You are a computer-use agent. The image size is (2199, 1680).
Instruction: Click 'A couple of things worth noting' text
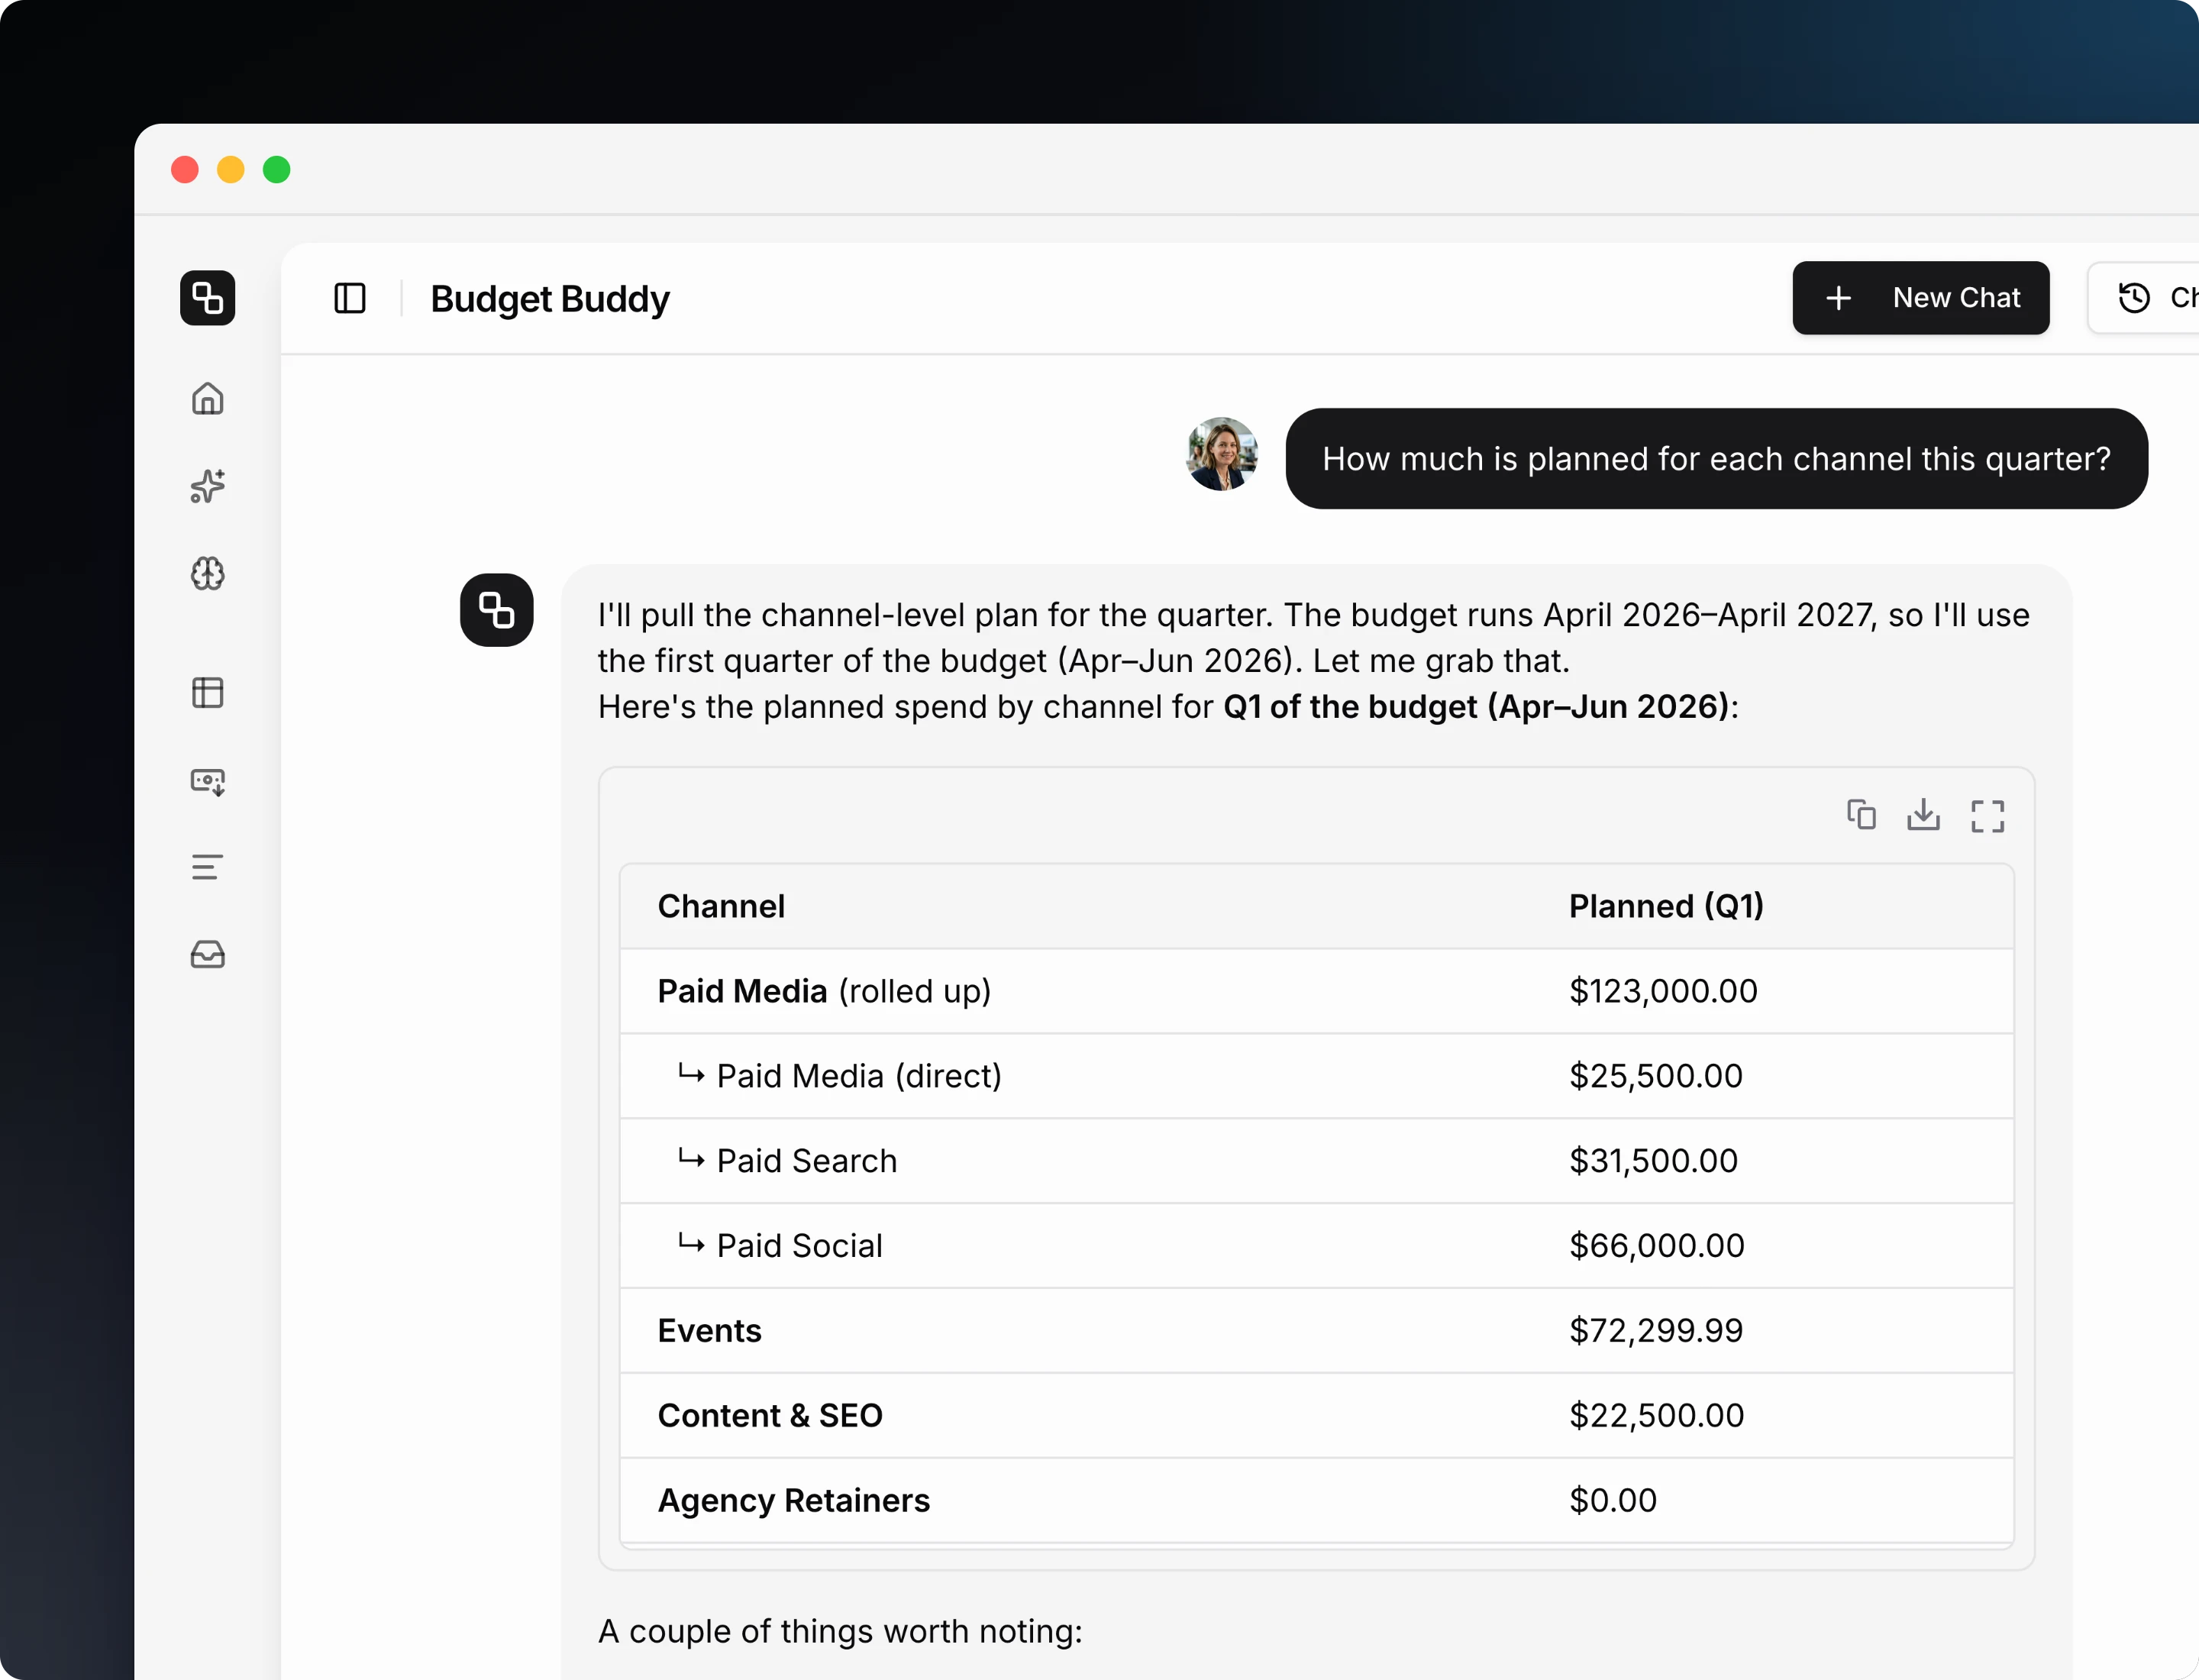[840, 1631]
